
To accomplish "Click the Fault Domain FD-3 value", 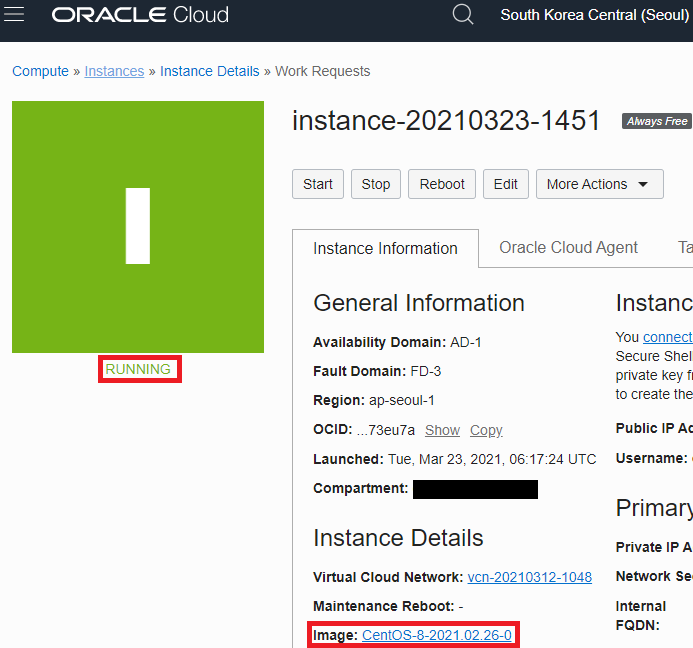I will click(x=426, y=371).
